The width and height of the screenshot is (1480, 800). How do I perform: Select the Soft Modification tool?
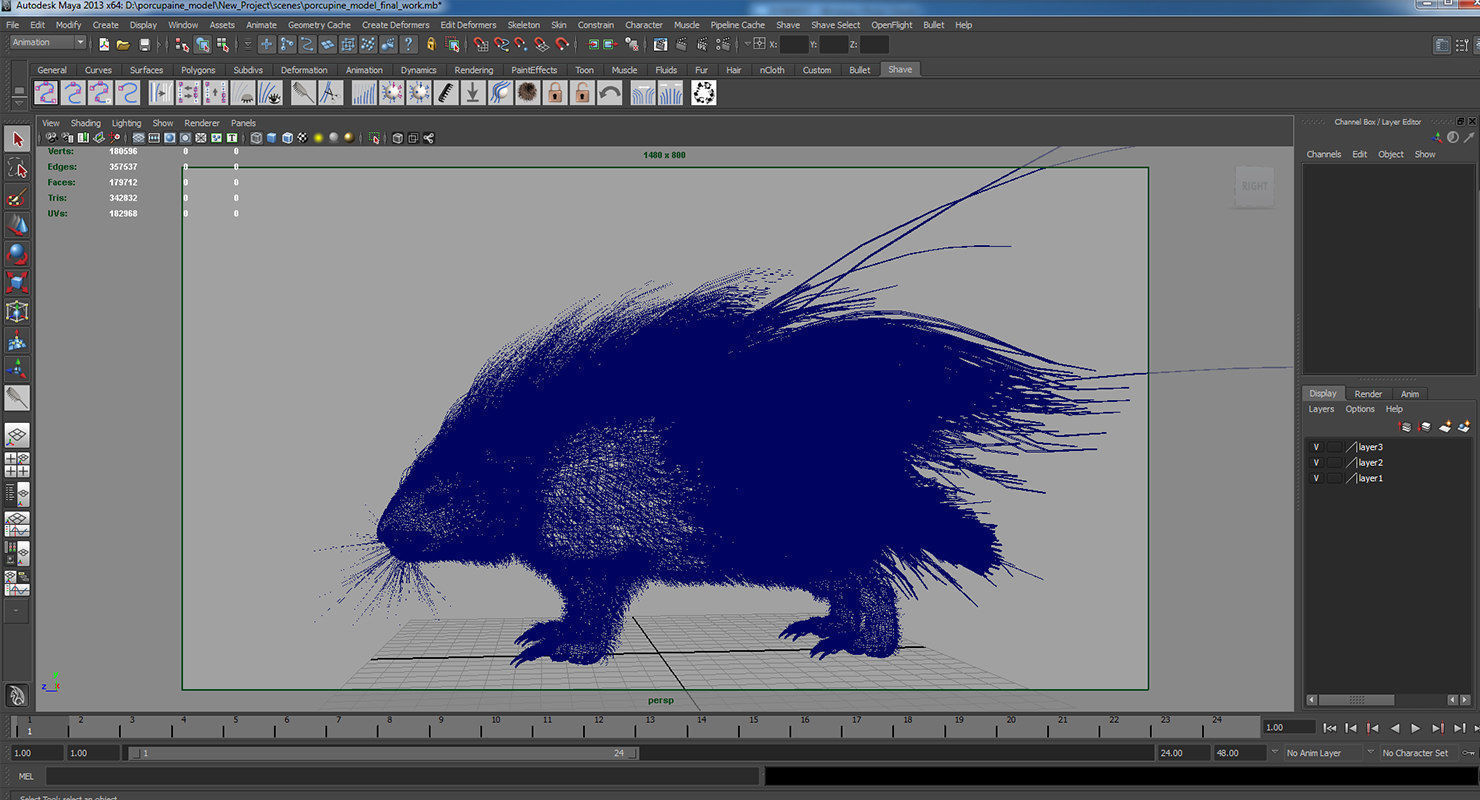[17, 341]
